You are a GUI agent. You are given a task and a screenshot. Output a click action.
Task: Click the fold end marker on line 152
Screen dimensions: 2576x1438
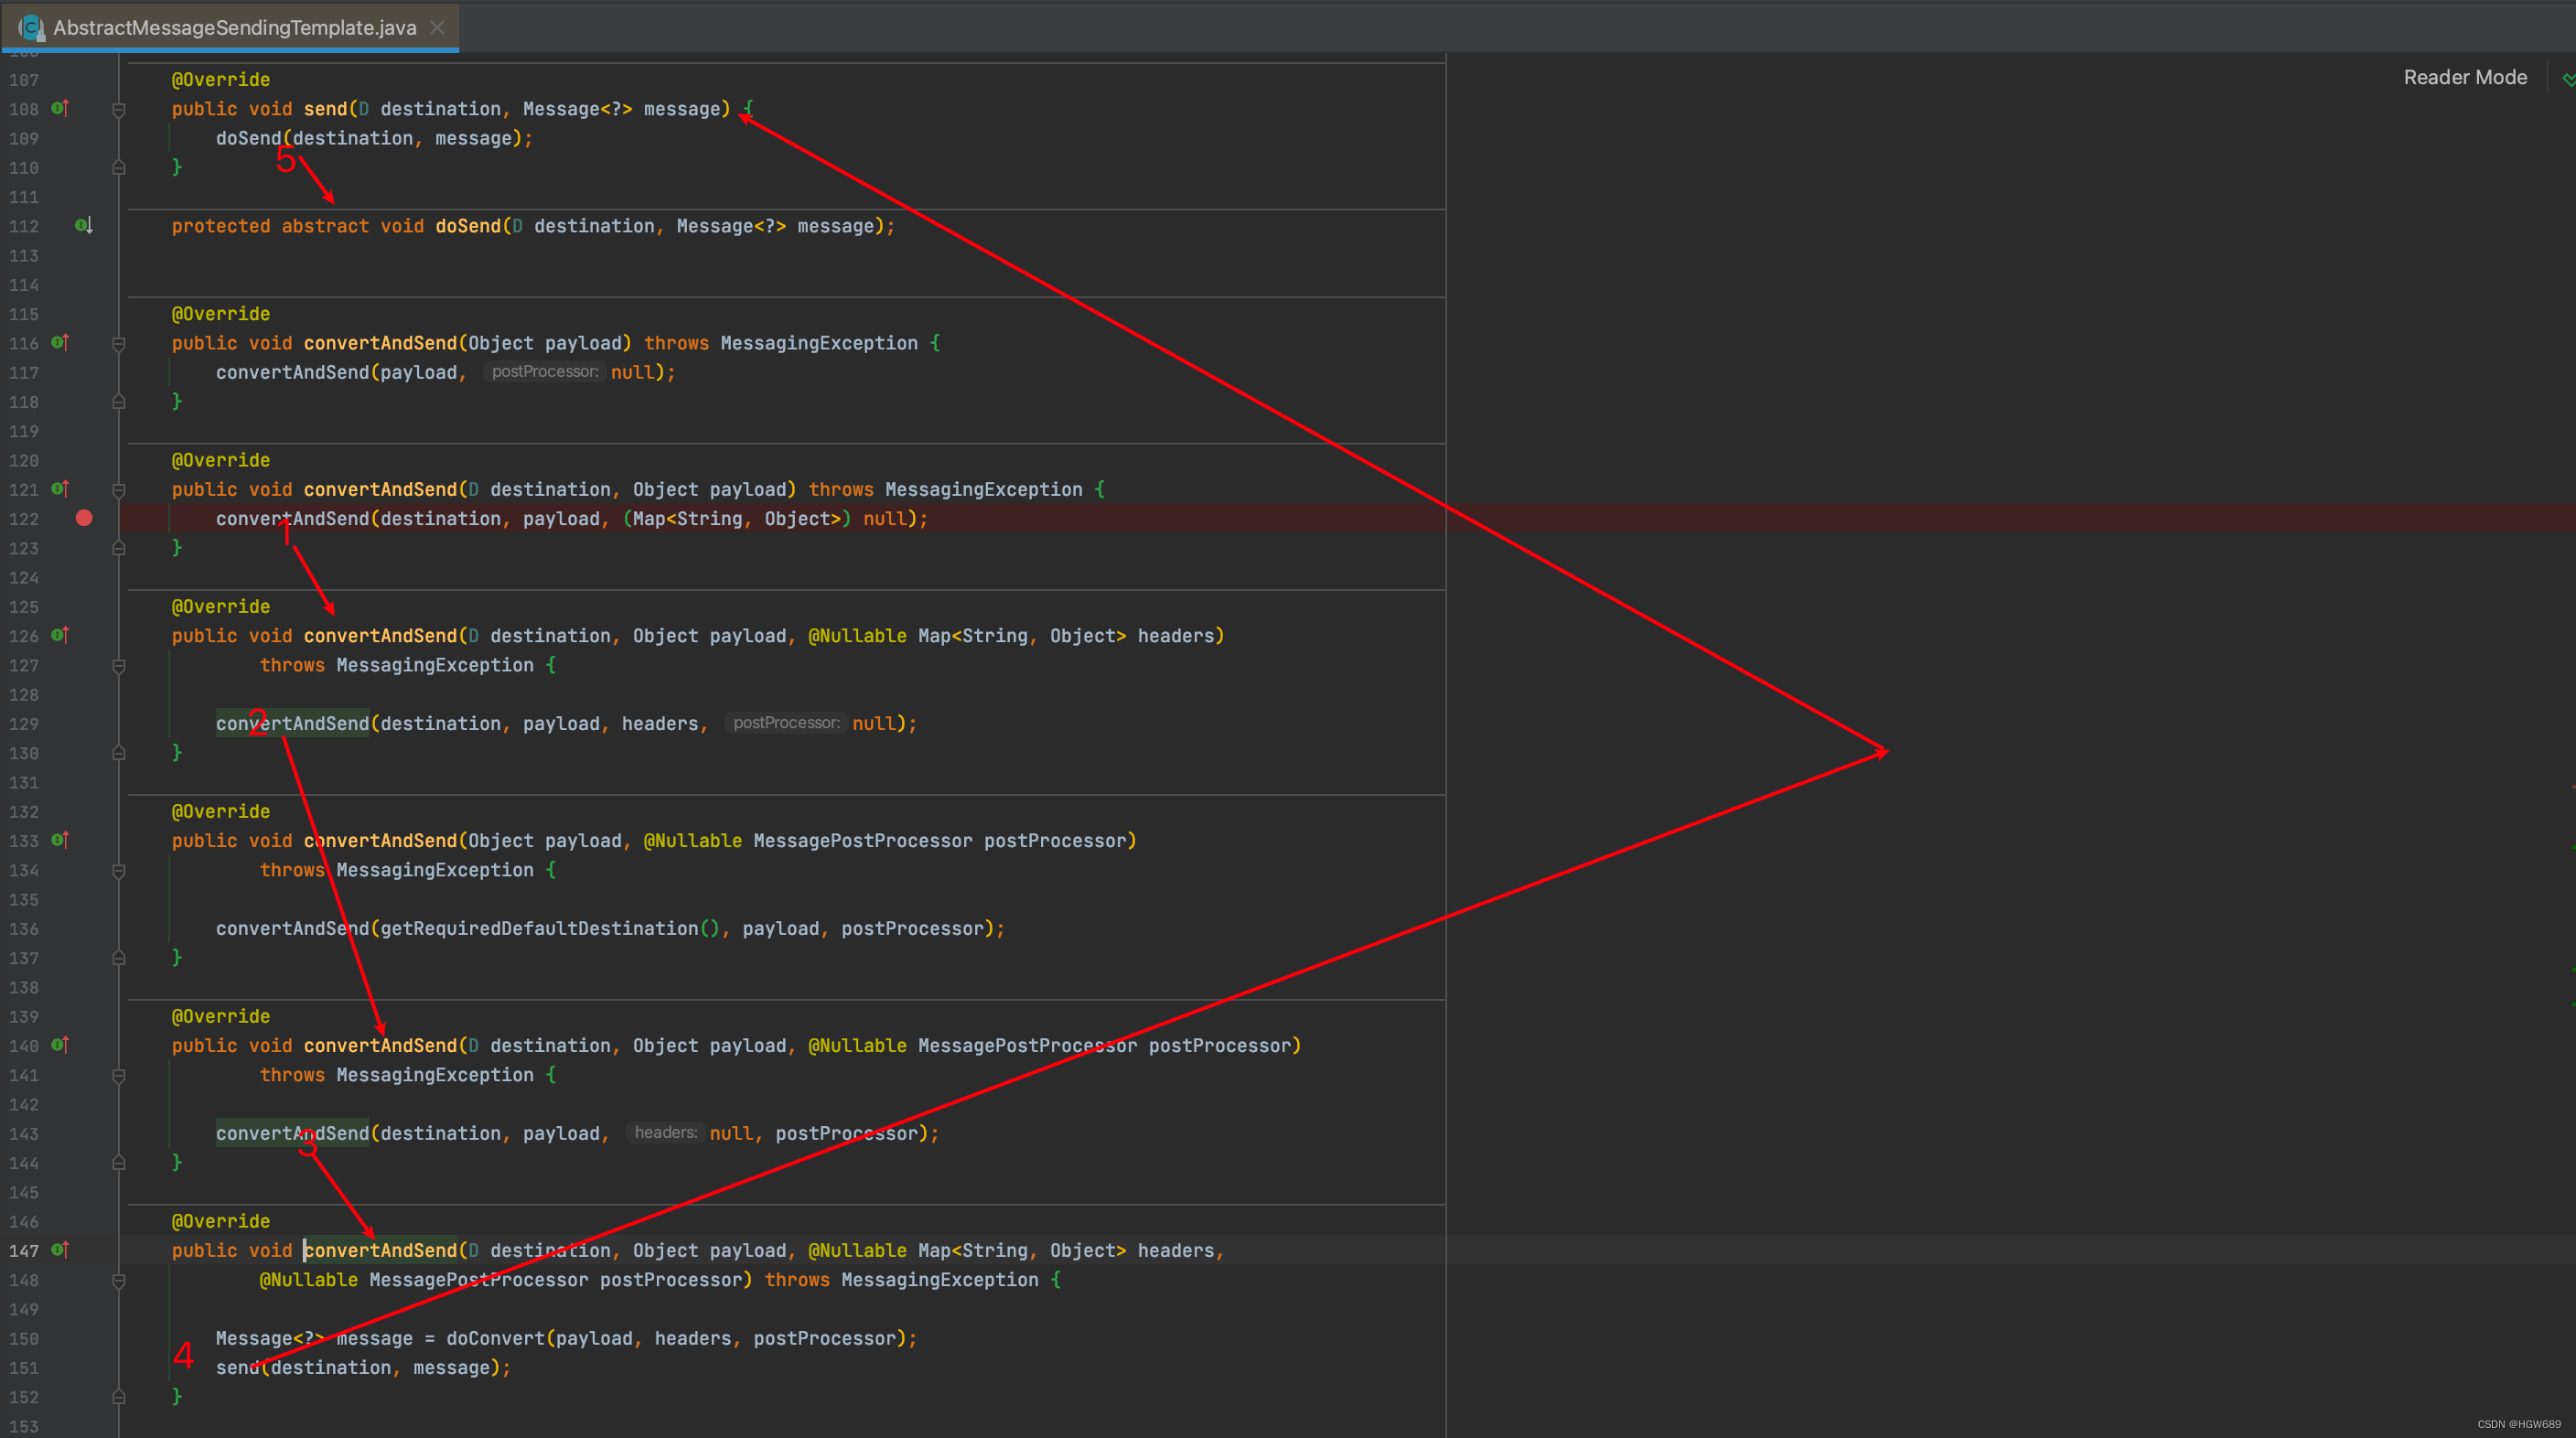(119, 1397)
